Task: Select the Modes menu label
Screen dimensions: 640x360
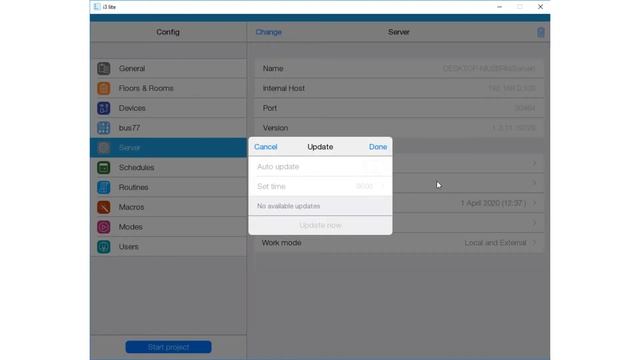Action: pos(131,227)
